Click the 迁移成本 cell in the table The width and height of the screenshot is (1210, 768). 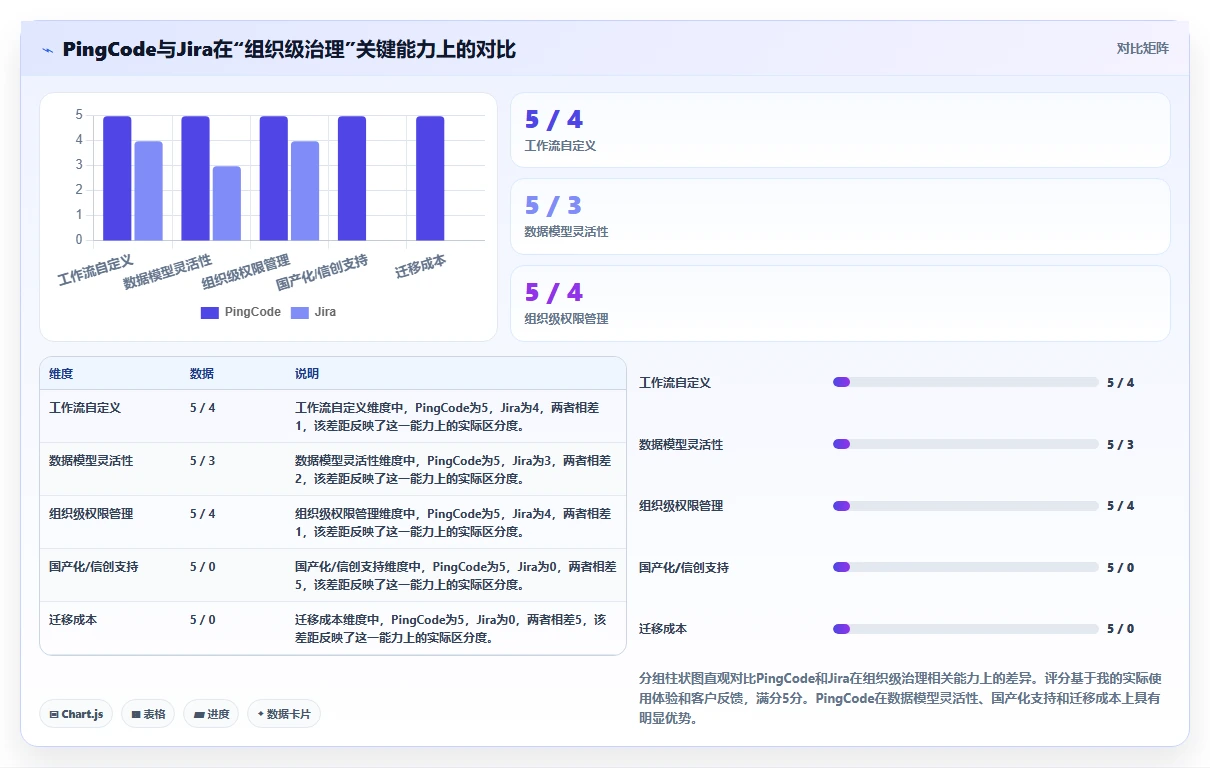[x=73, y=620]
